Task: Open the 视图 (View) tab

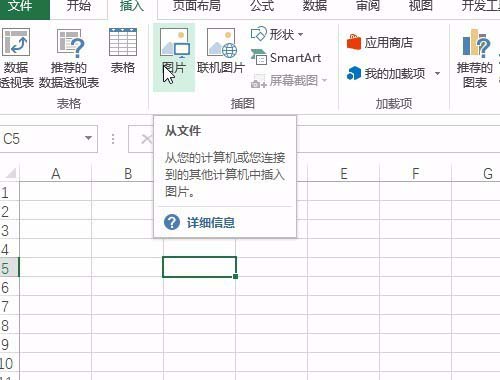Action: tap(421, 7)
